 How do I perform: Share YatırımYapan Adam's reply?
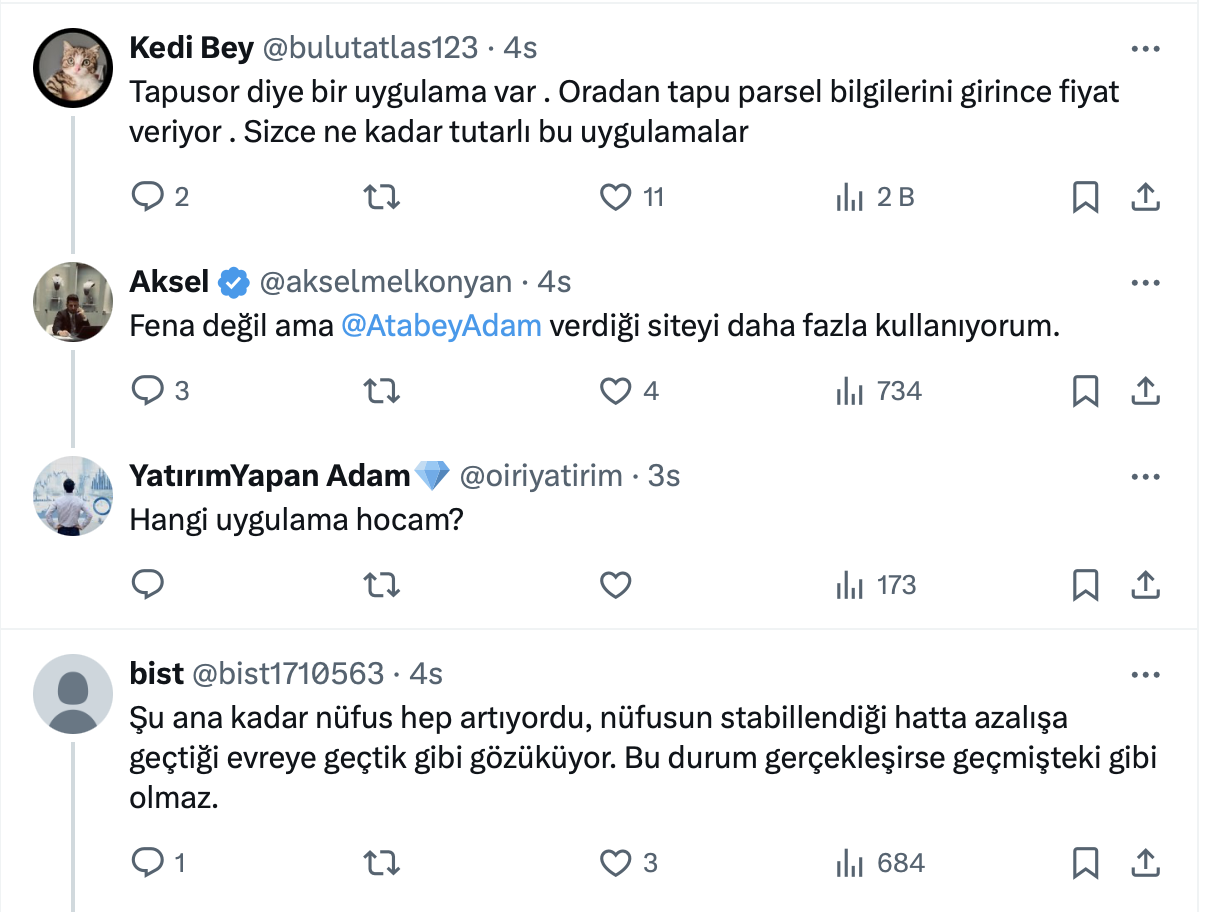(x=1144, y=585)
